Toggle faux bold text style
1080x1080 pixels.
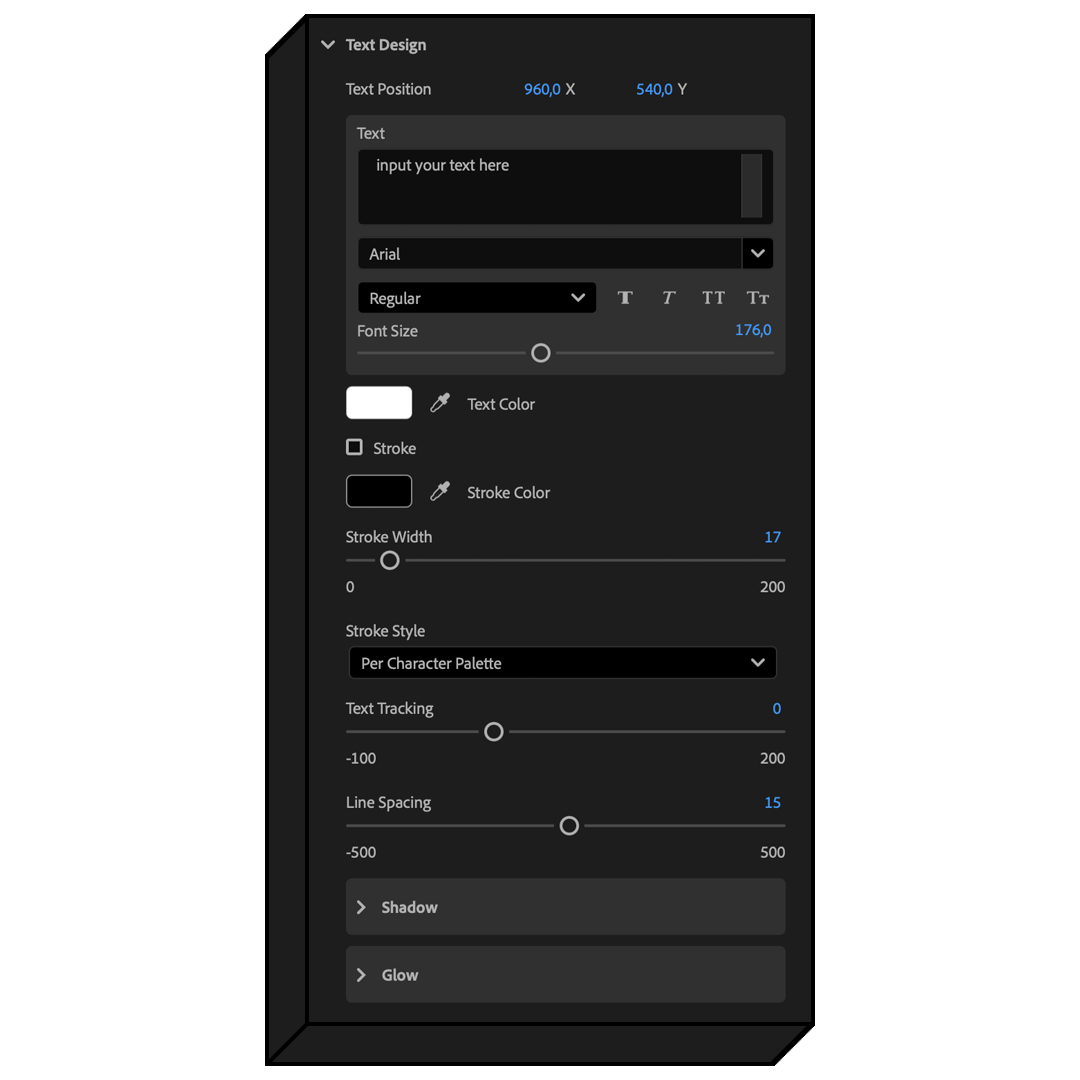tap(625, 298)
